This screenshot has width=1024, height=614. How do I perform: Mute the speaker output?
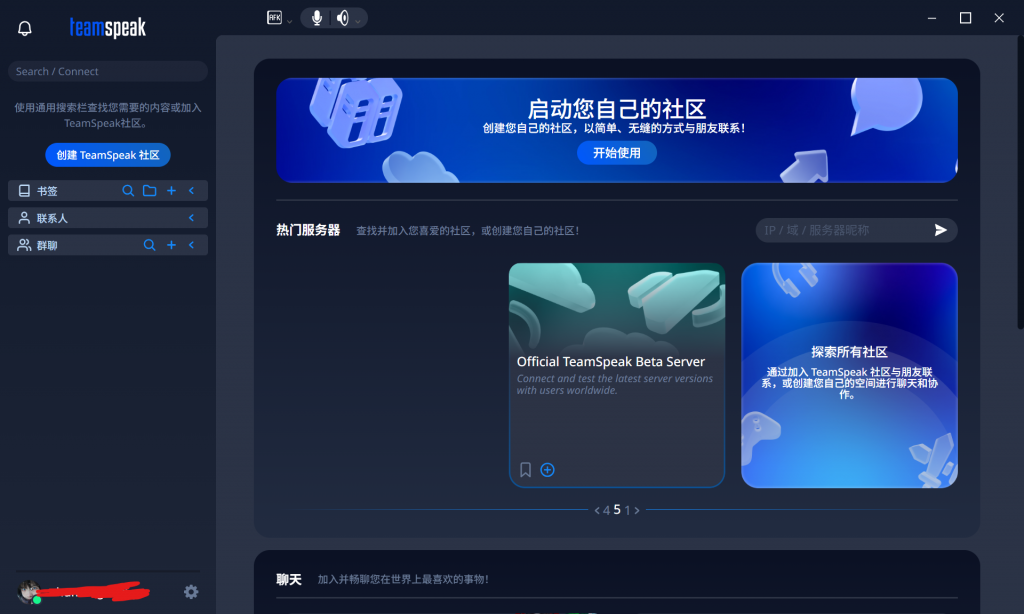(x=343, y=18)
